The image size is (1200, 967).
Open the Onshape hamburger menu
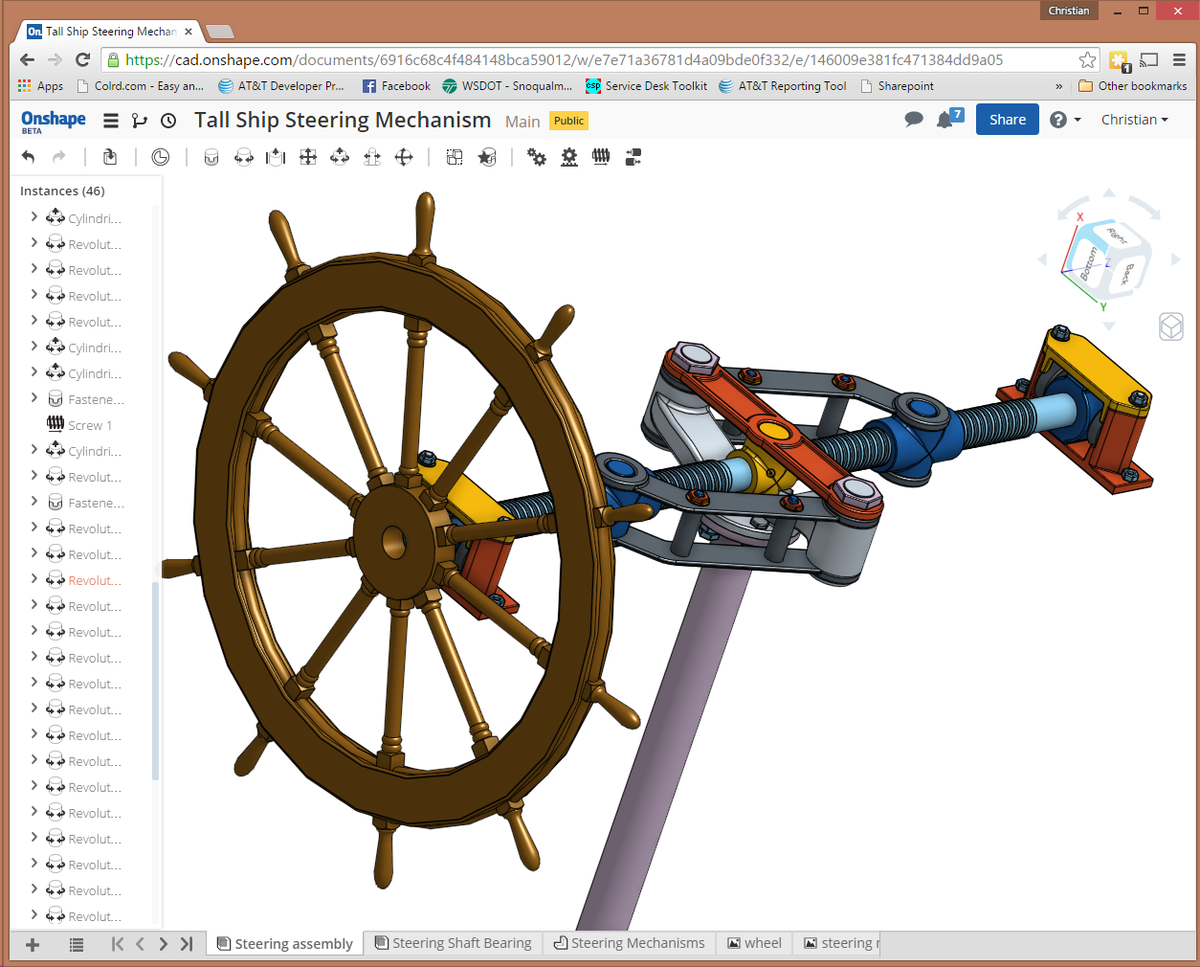(x=111, y=121)
